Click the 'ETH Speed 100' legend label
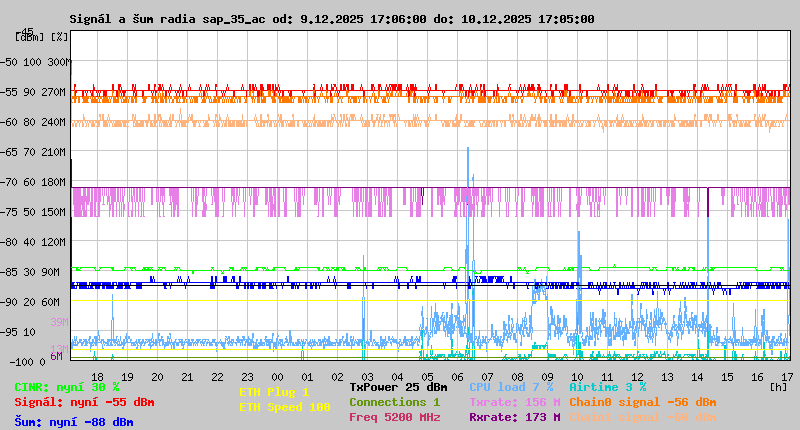This screenshot has width=800, height=430. click(x=284, y=407)
